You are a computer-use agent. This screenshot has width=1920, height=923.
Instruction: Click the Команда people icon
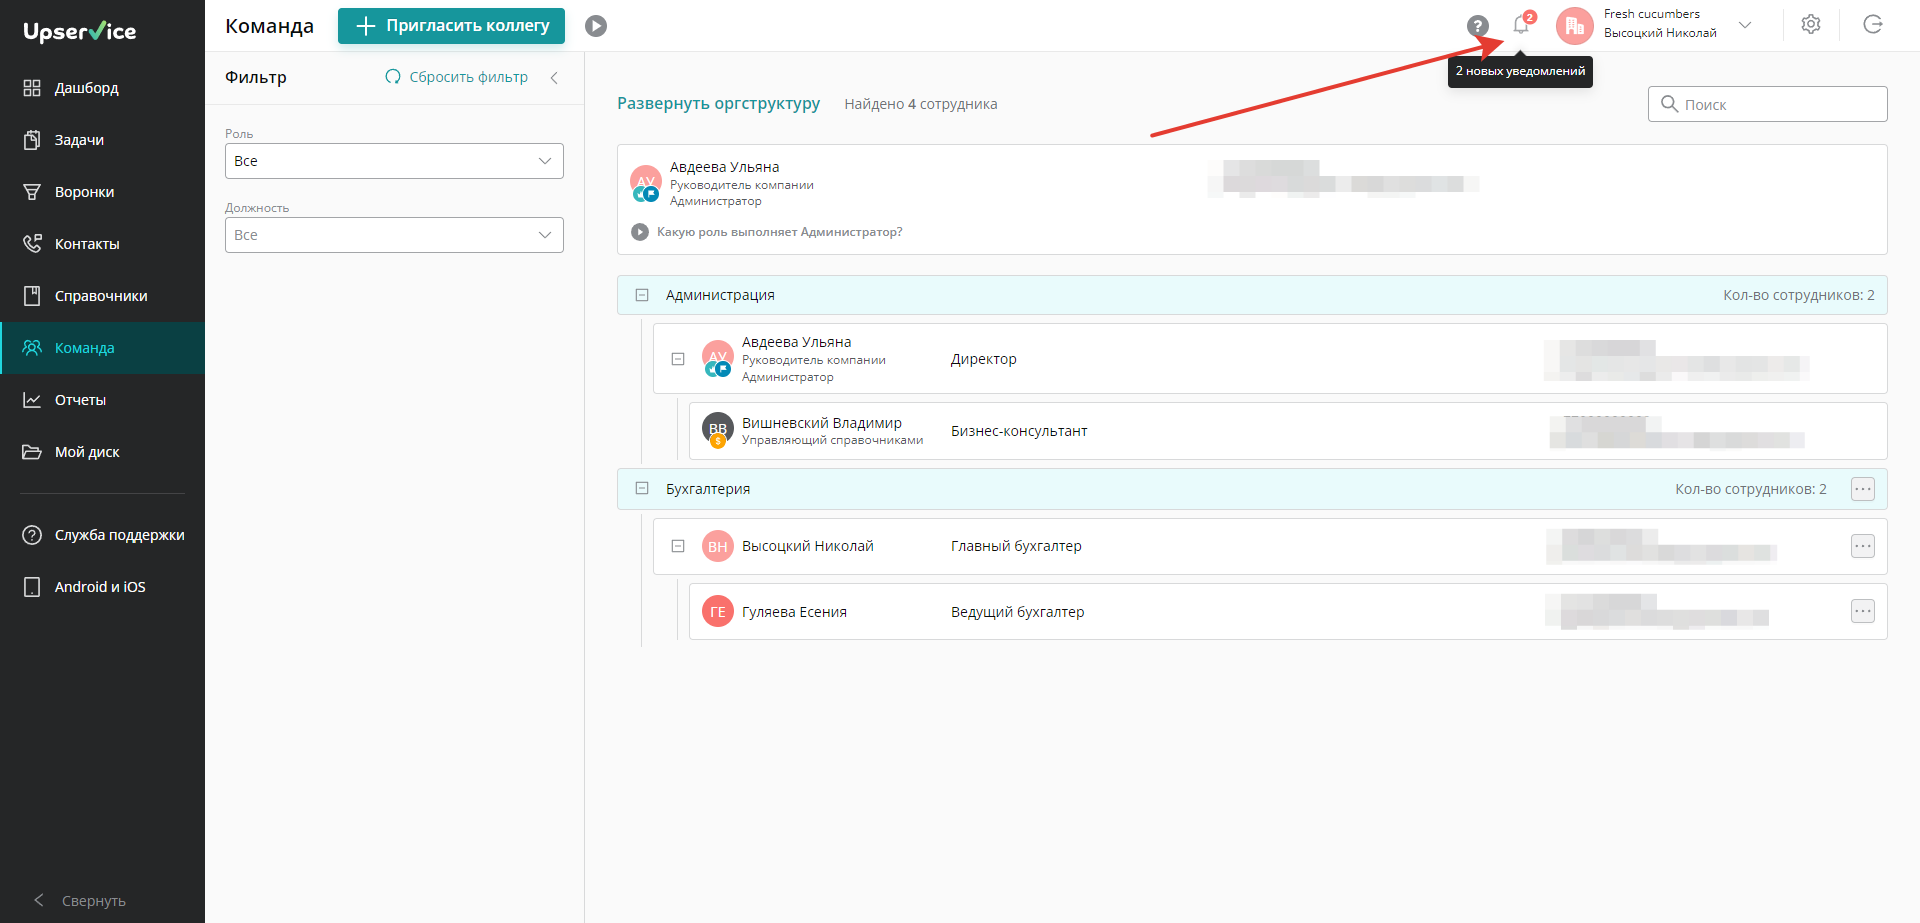tap(32, 348)
